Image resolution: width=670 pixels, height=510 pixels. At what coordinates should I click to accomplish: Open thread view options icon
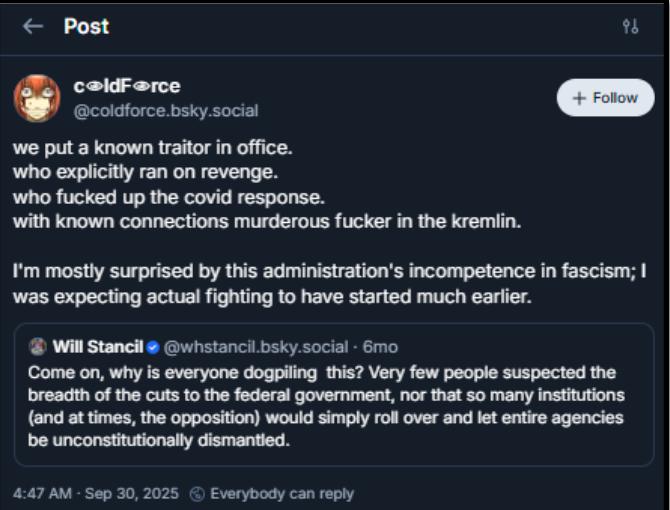point(630,27)
